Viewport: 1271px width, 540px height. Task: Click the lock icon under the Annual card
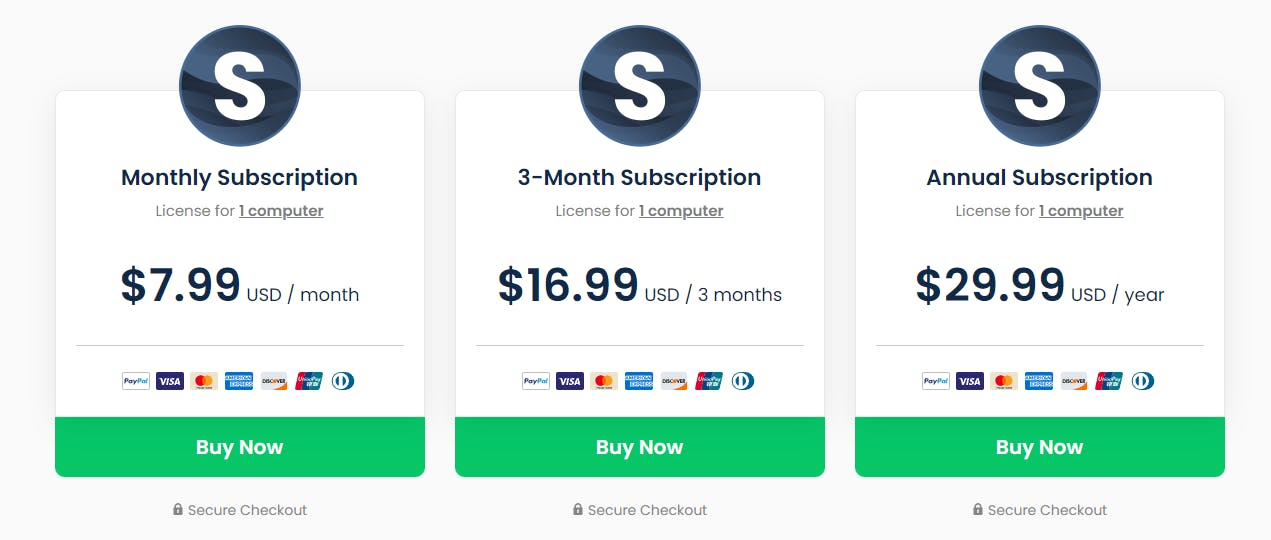(978, 510)
